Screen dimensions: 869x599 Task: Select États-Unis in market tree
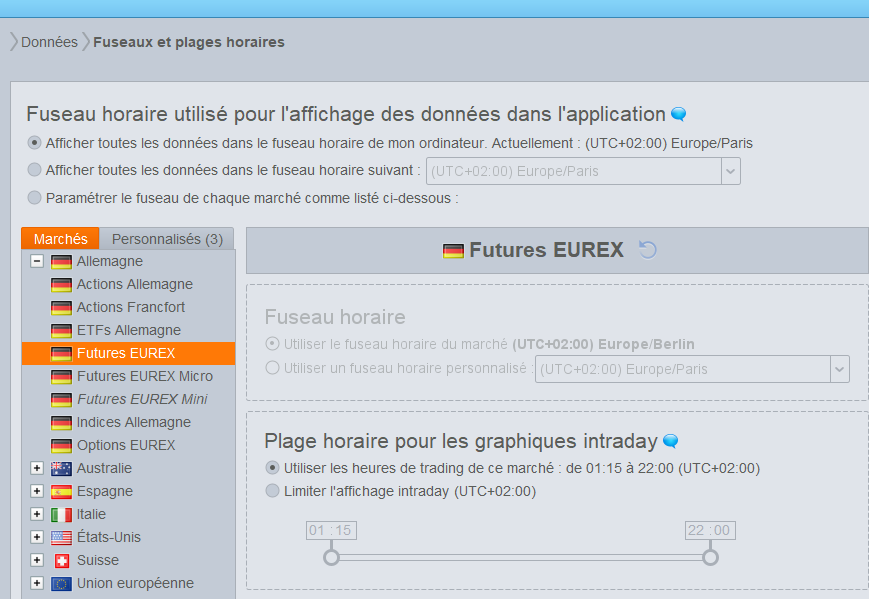tap(109, 537)
